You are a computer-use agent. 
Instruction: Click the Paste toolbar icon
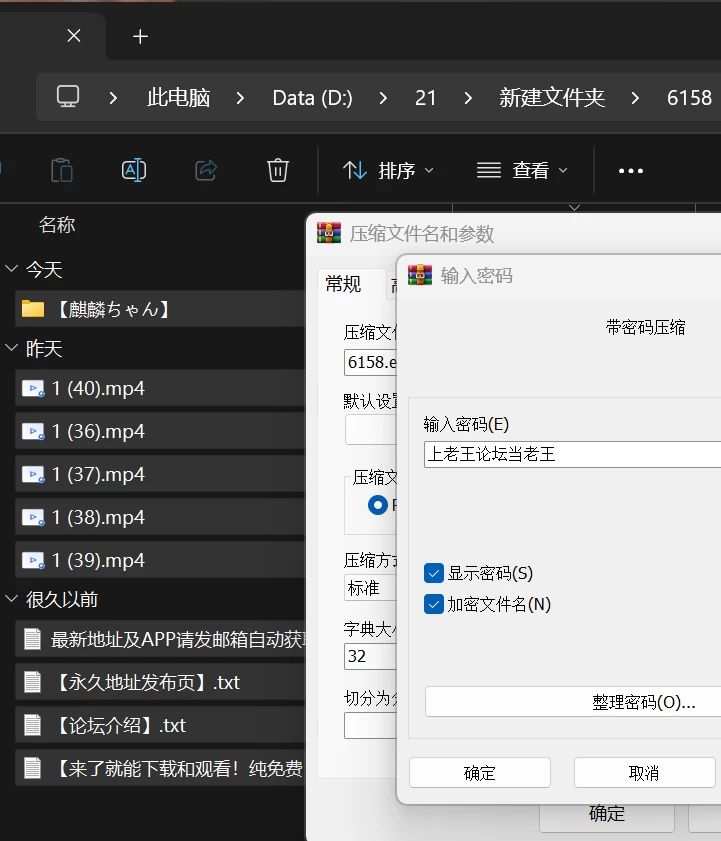click(62, 171)
